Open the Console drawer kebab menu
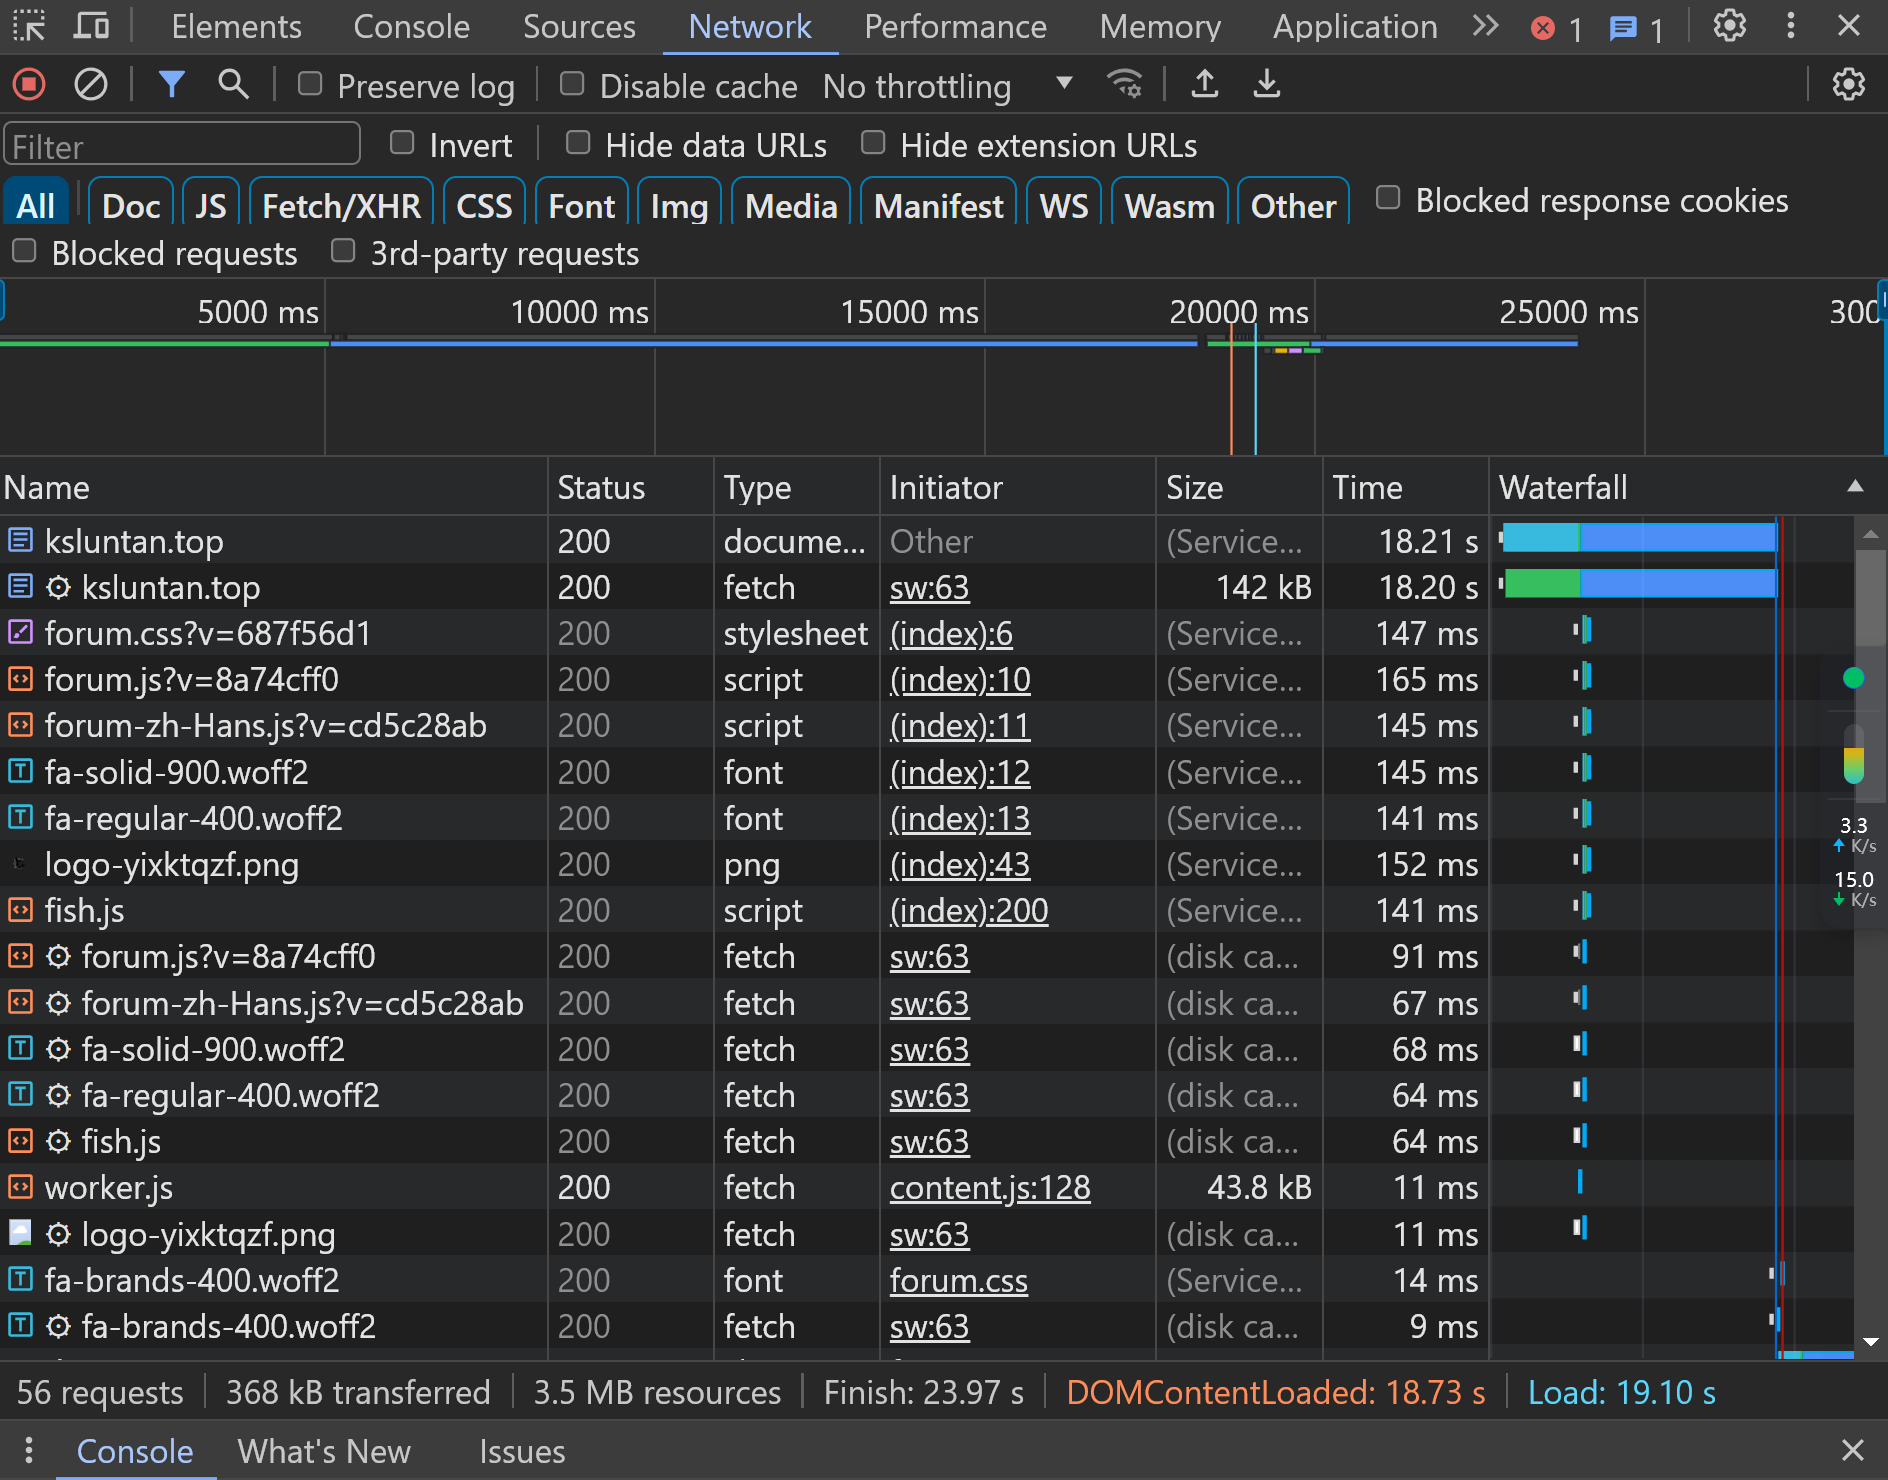The height and width of the screenshot is (1480, 1888). [29, 1450]
